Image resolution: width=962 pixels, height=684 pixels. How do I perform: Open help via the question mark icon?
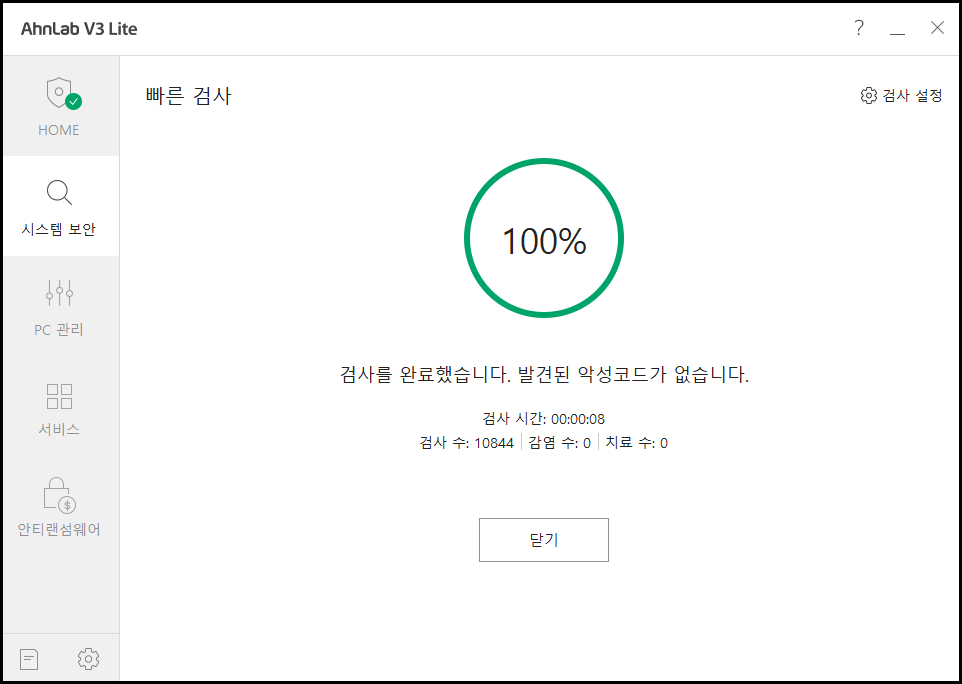click(858, 28)
